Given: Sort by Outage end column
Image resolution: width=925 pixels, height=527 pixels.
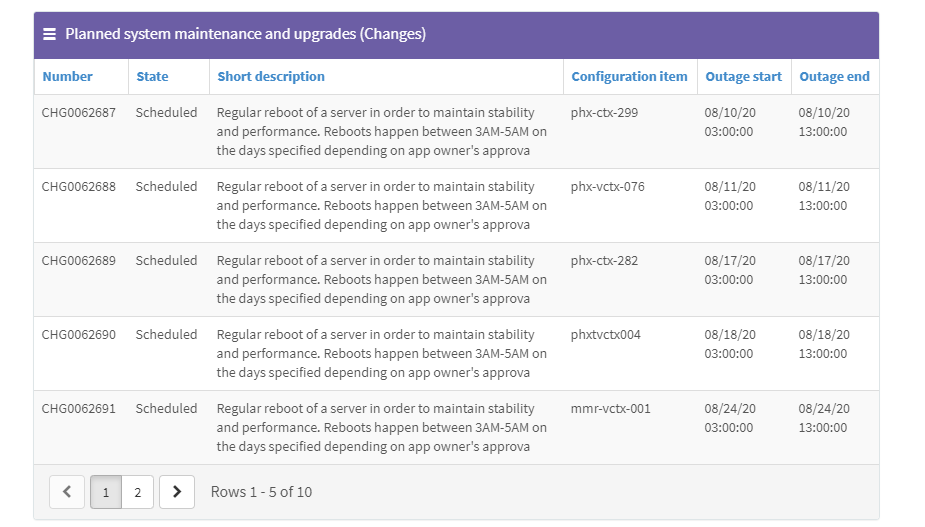Looking at the screenshot, I should [x=834, y=76].
